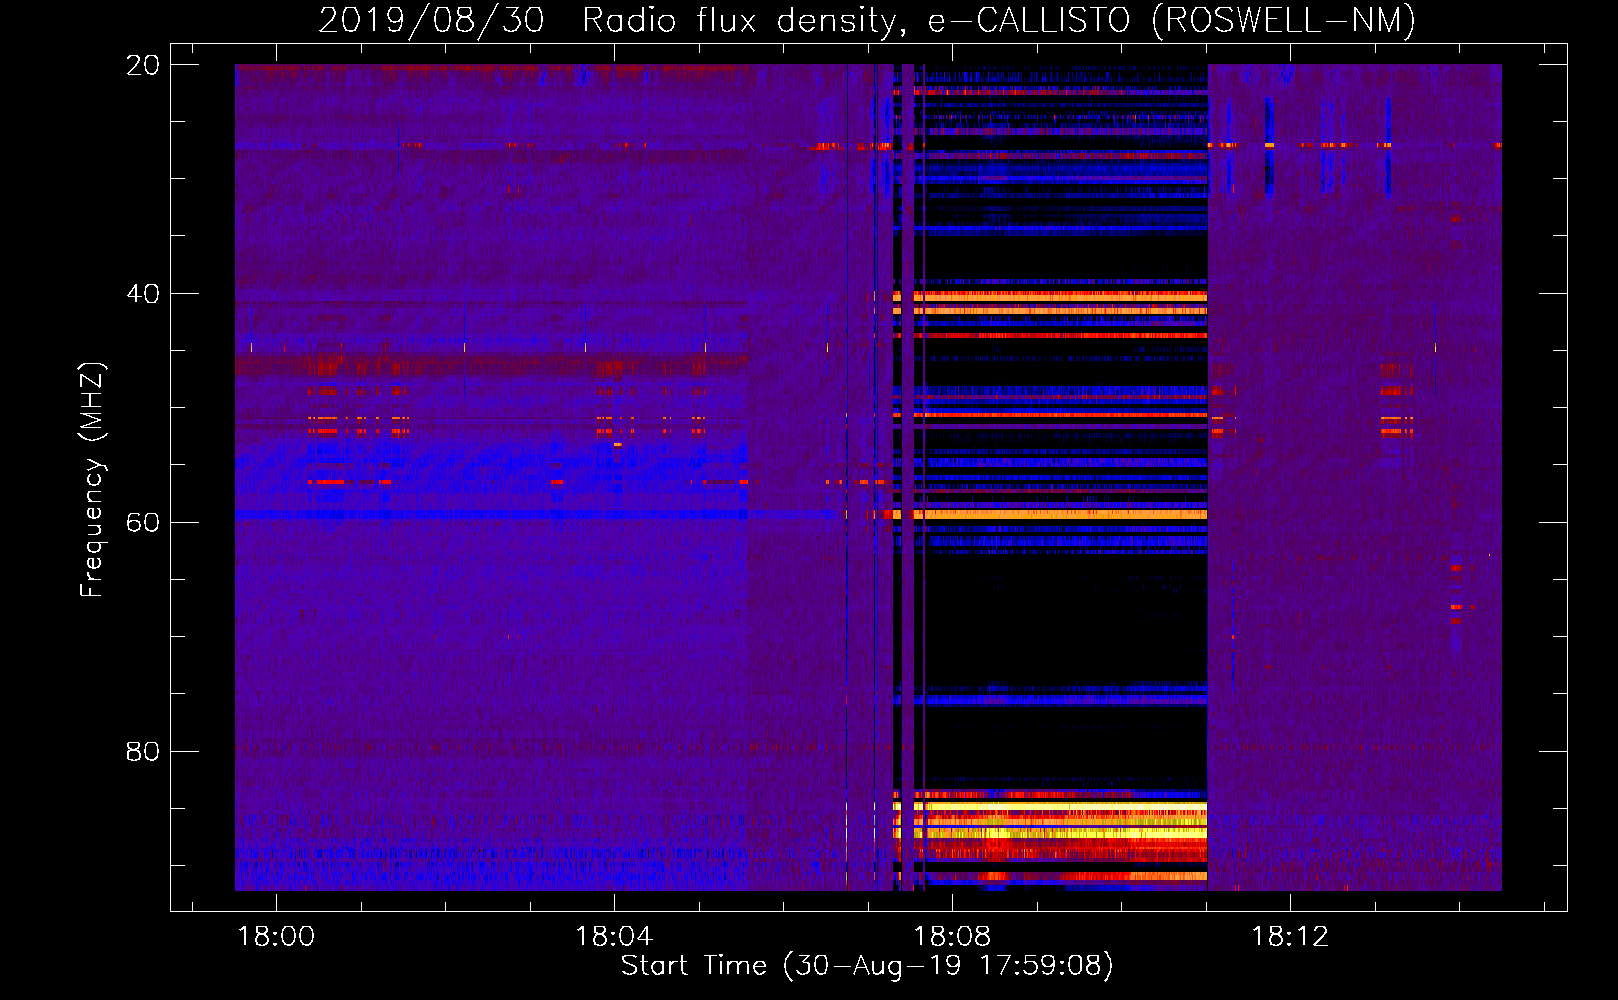The height and width of the screenshot is (1000, 1618).
Task: Click the 20 frequency tick label
Action: [142, 65]
